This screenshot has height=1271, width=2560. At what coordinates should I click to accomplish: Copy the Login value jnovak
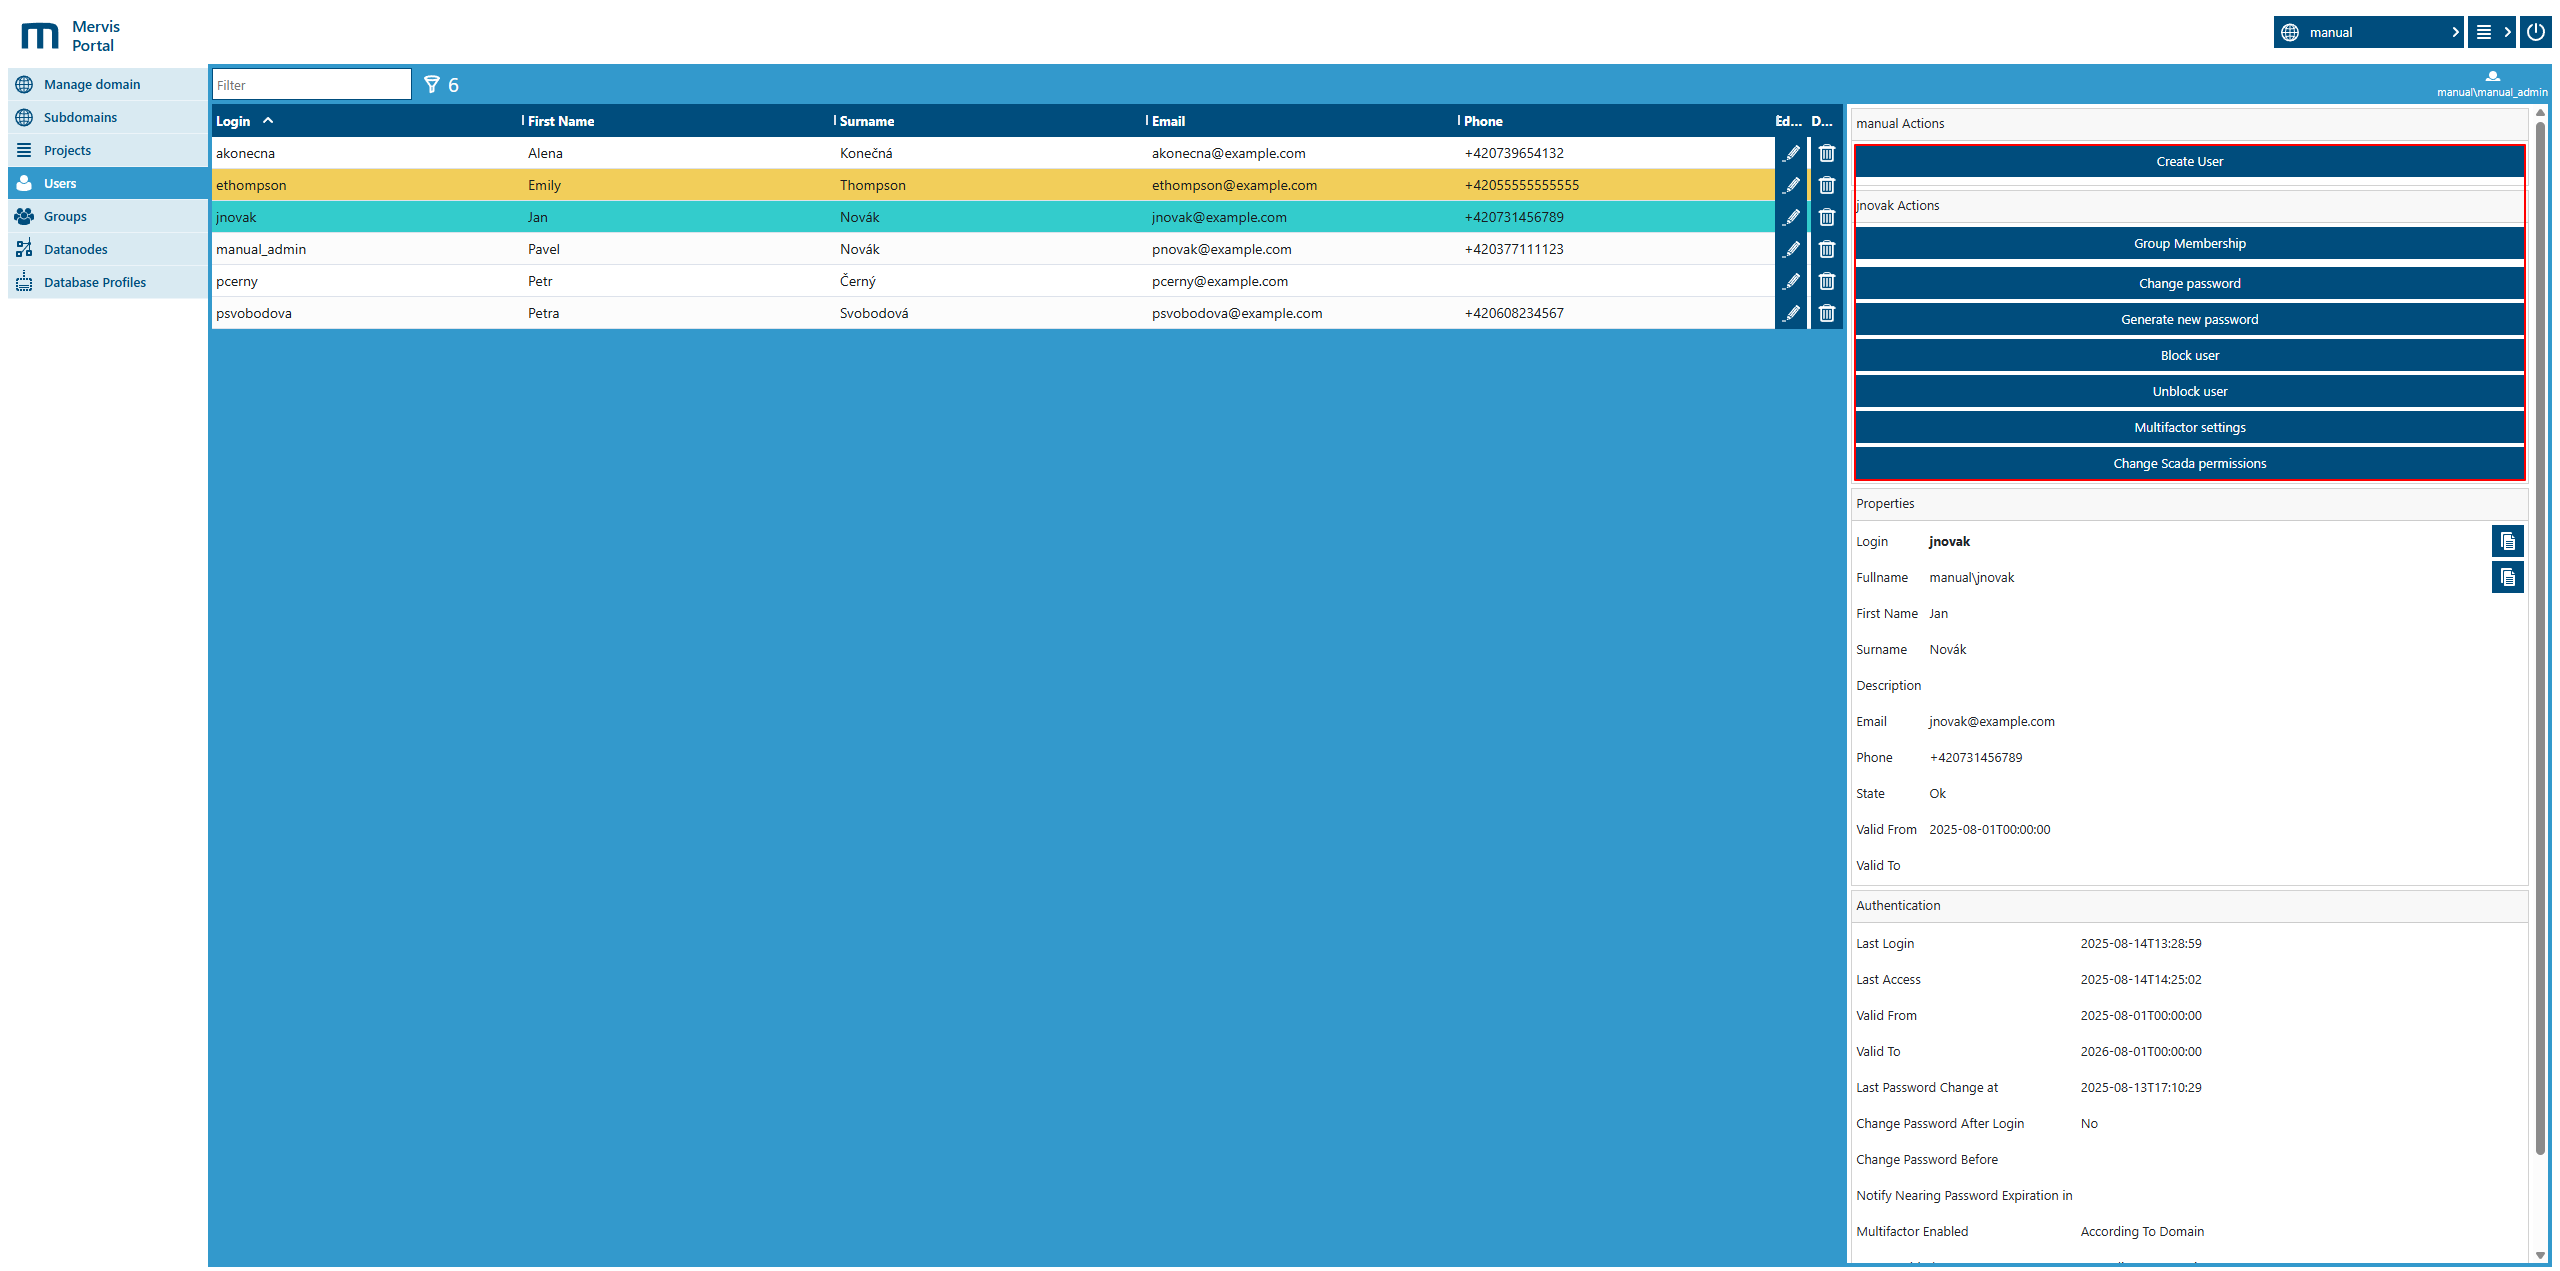2507,541
